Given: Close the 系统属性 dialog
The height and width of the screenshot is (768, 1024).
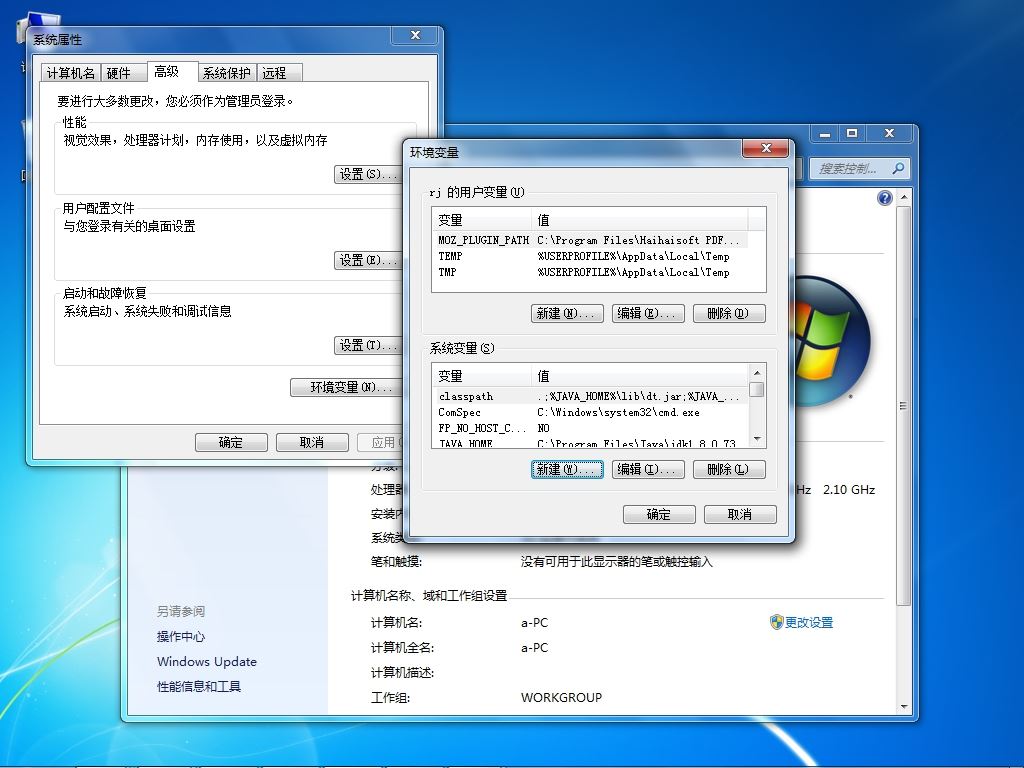Looking at the screenshot, I should [x=415, y=35].
